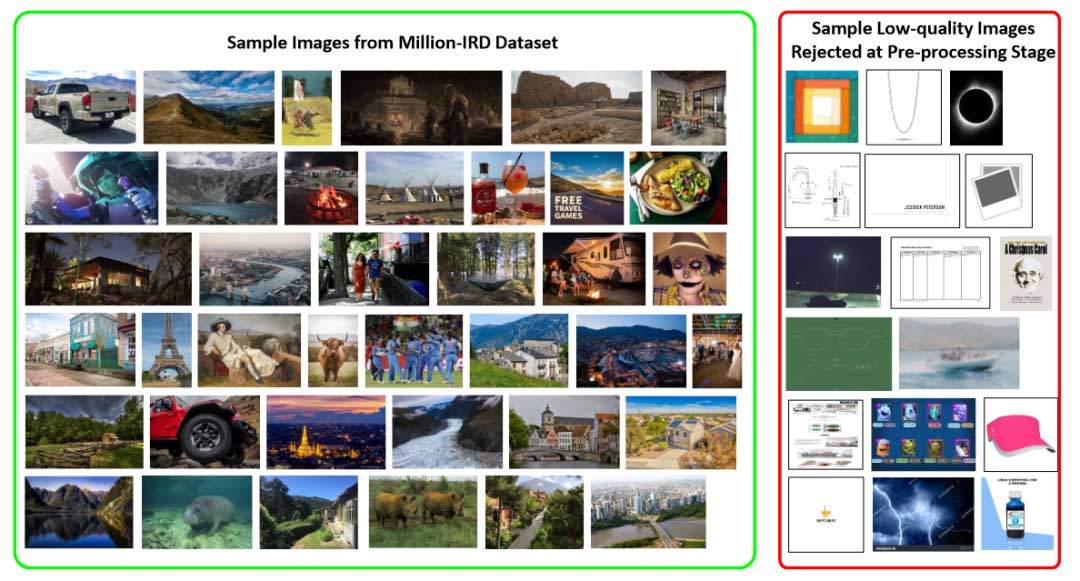Open the salad plate image
The image size is (1080, 581).
click(x=677, y=188)
